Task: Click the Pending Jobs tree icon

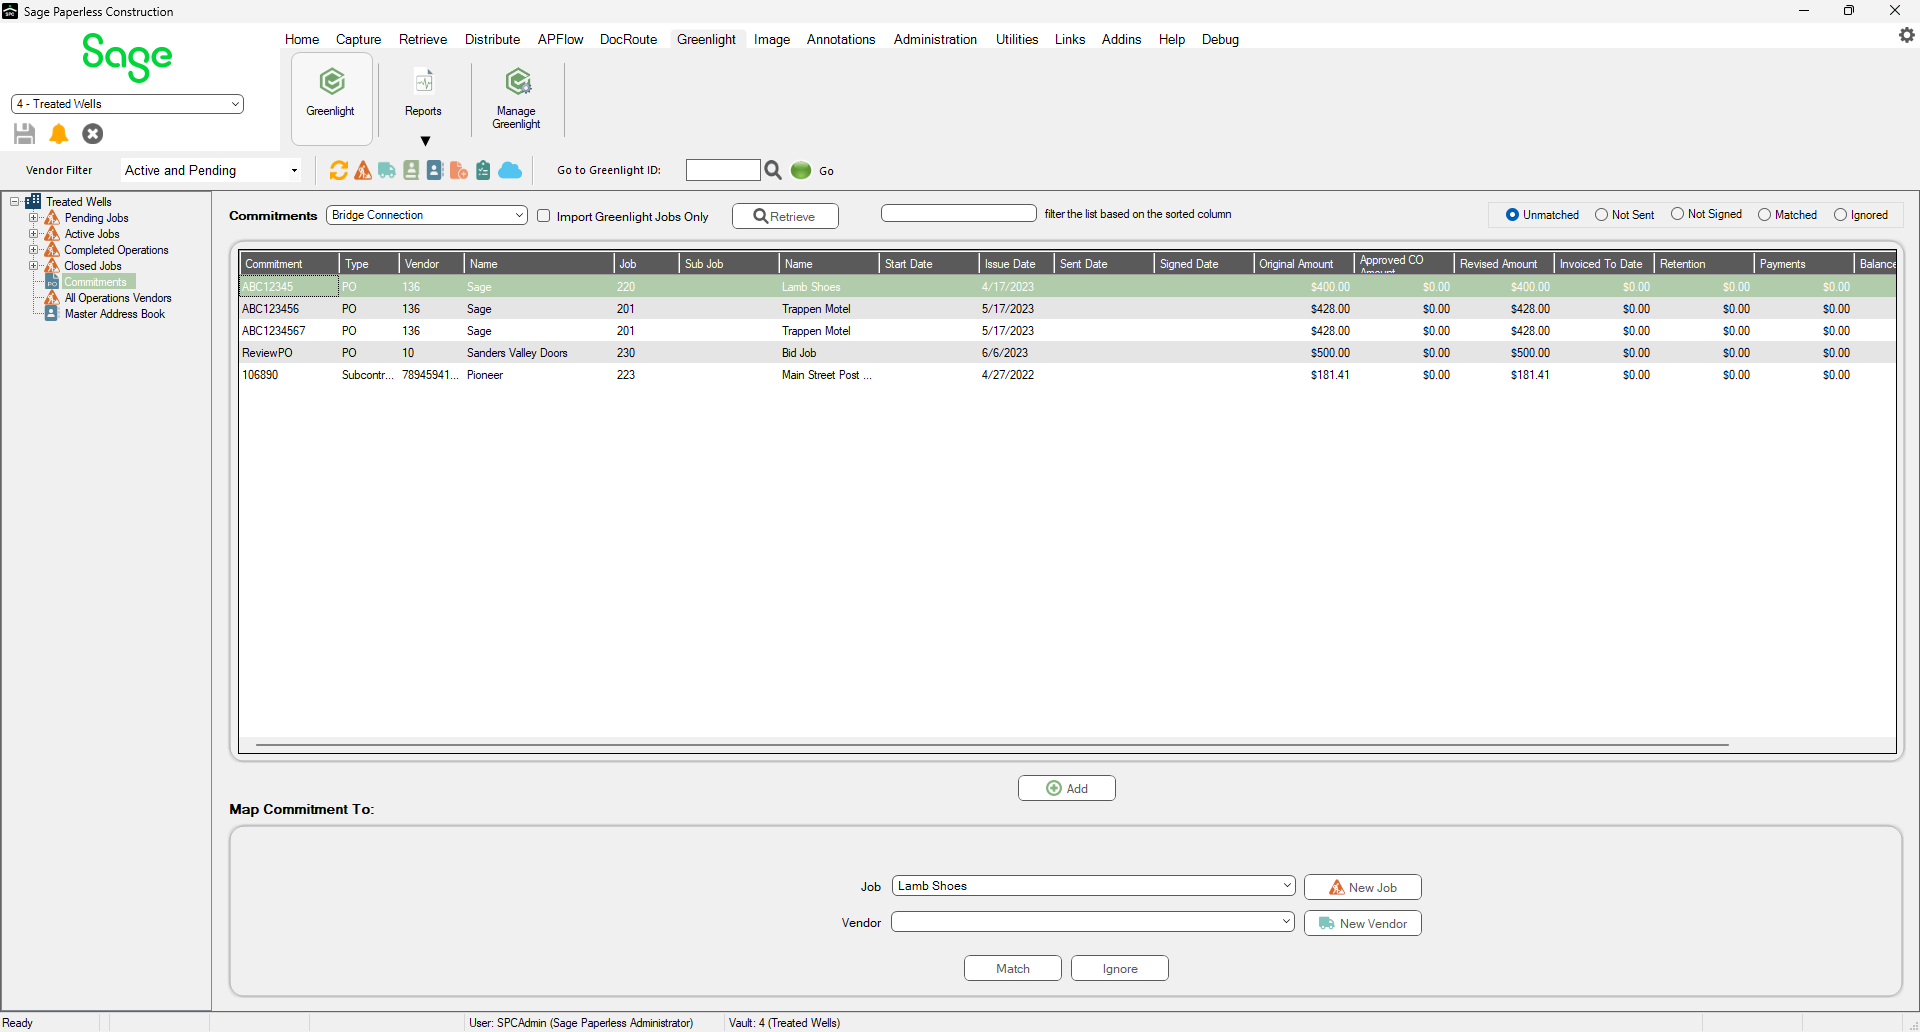Action: 52,217
